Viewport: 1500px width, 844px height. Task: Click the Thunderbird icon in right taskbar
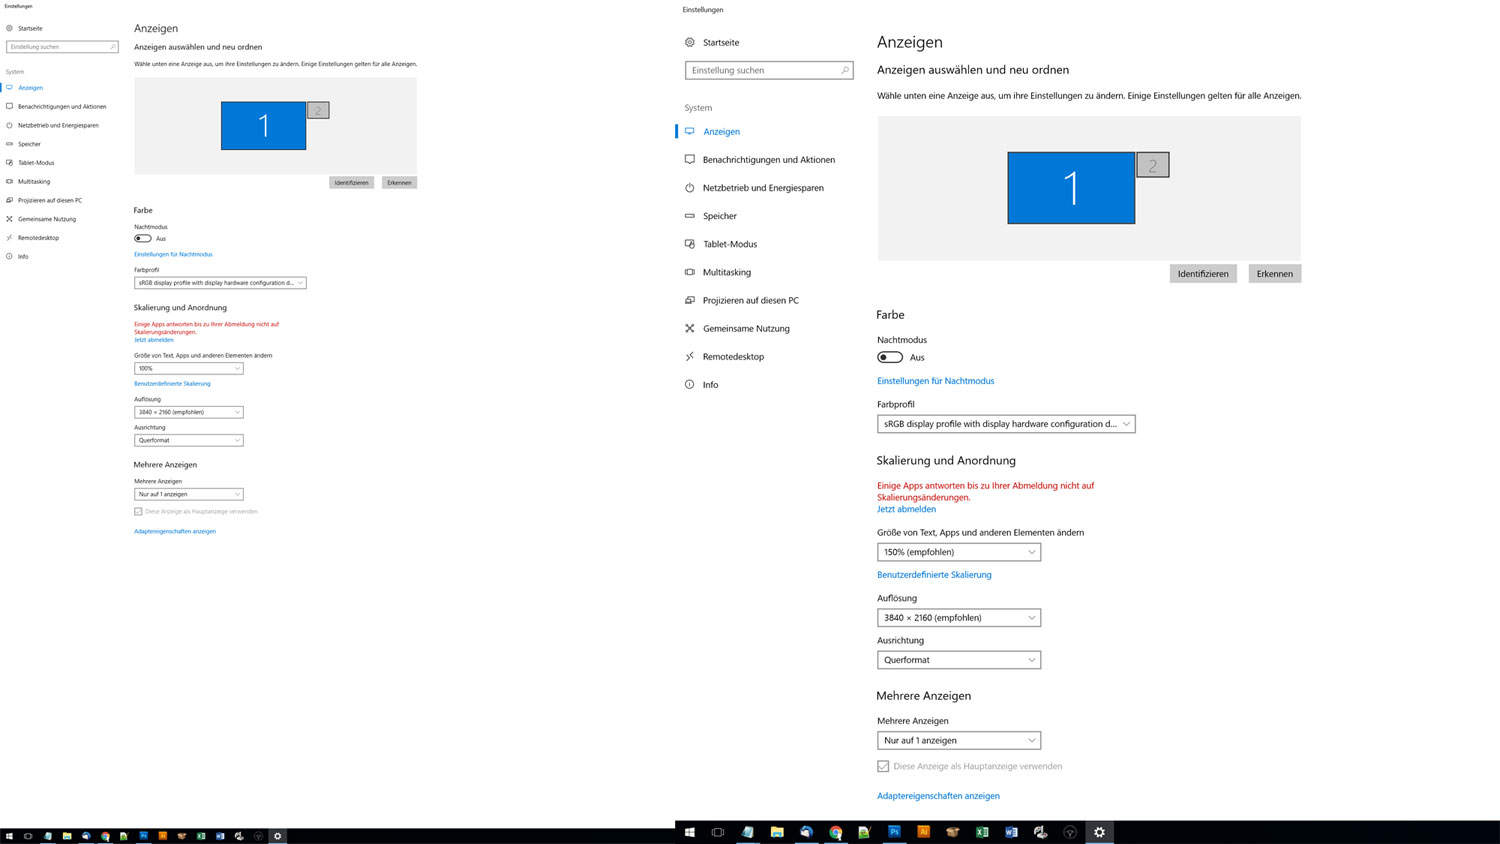(806, 832)
